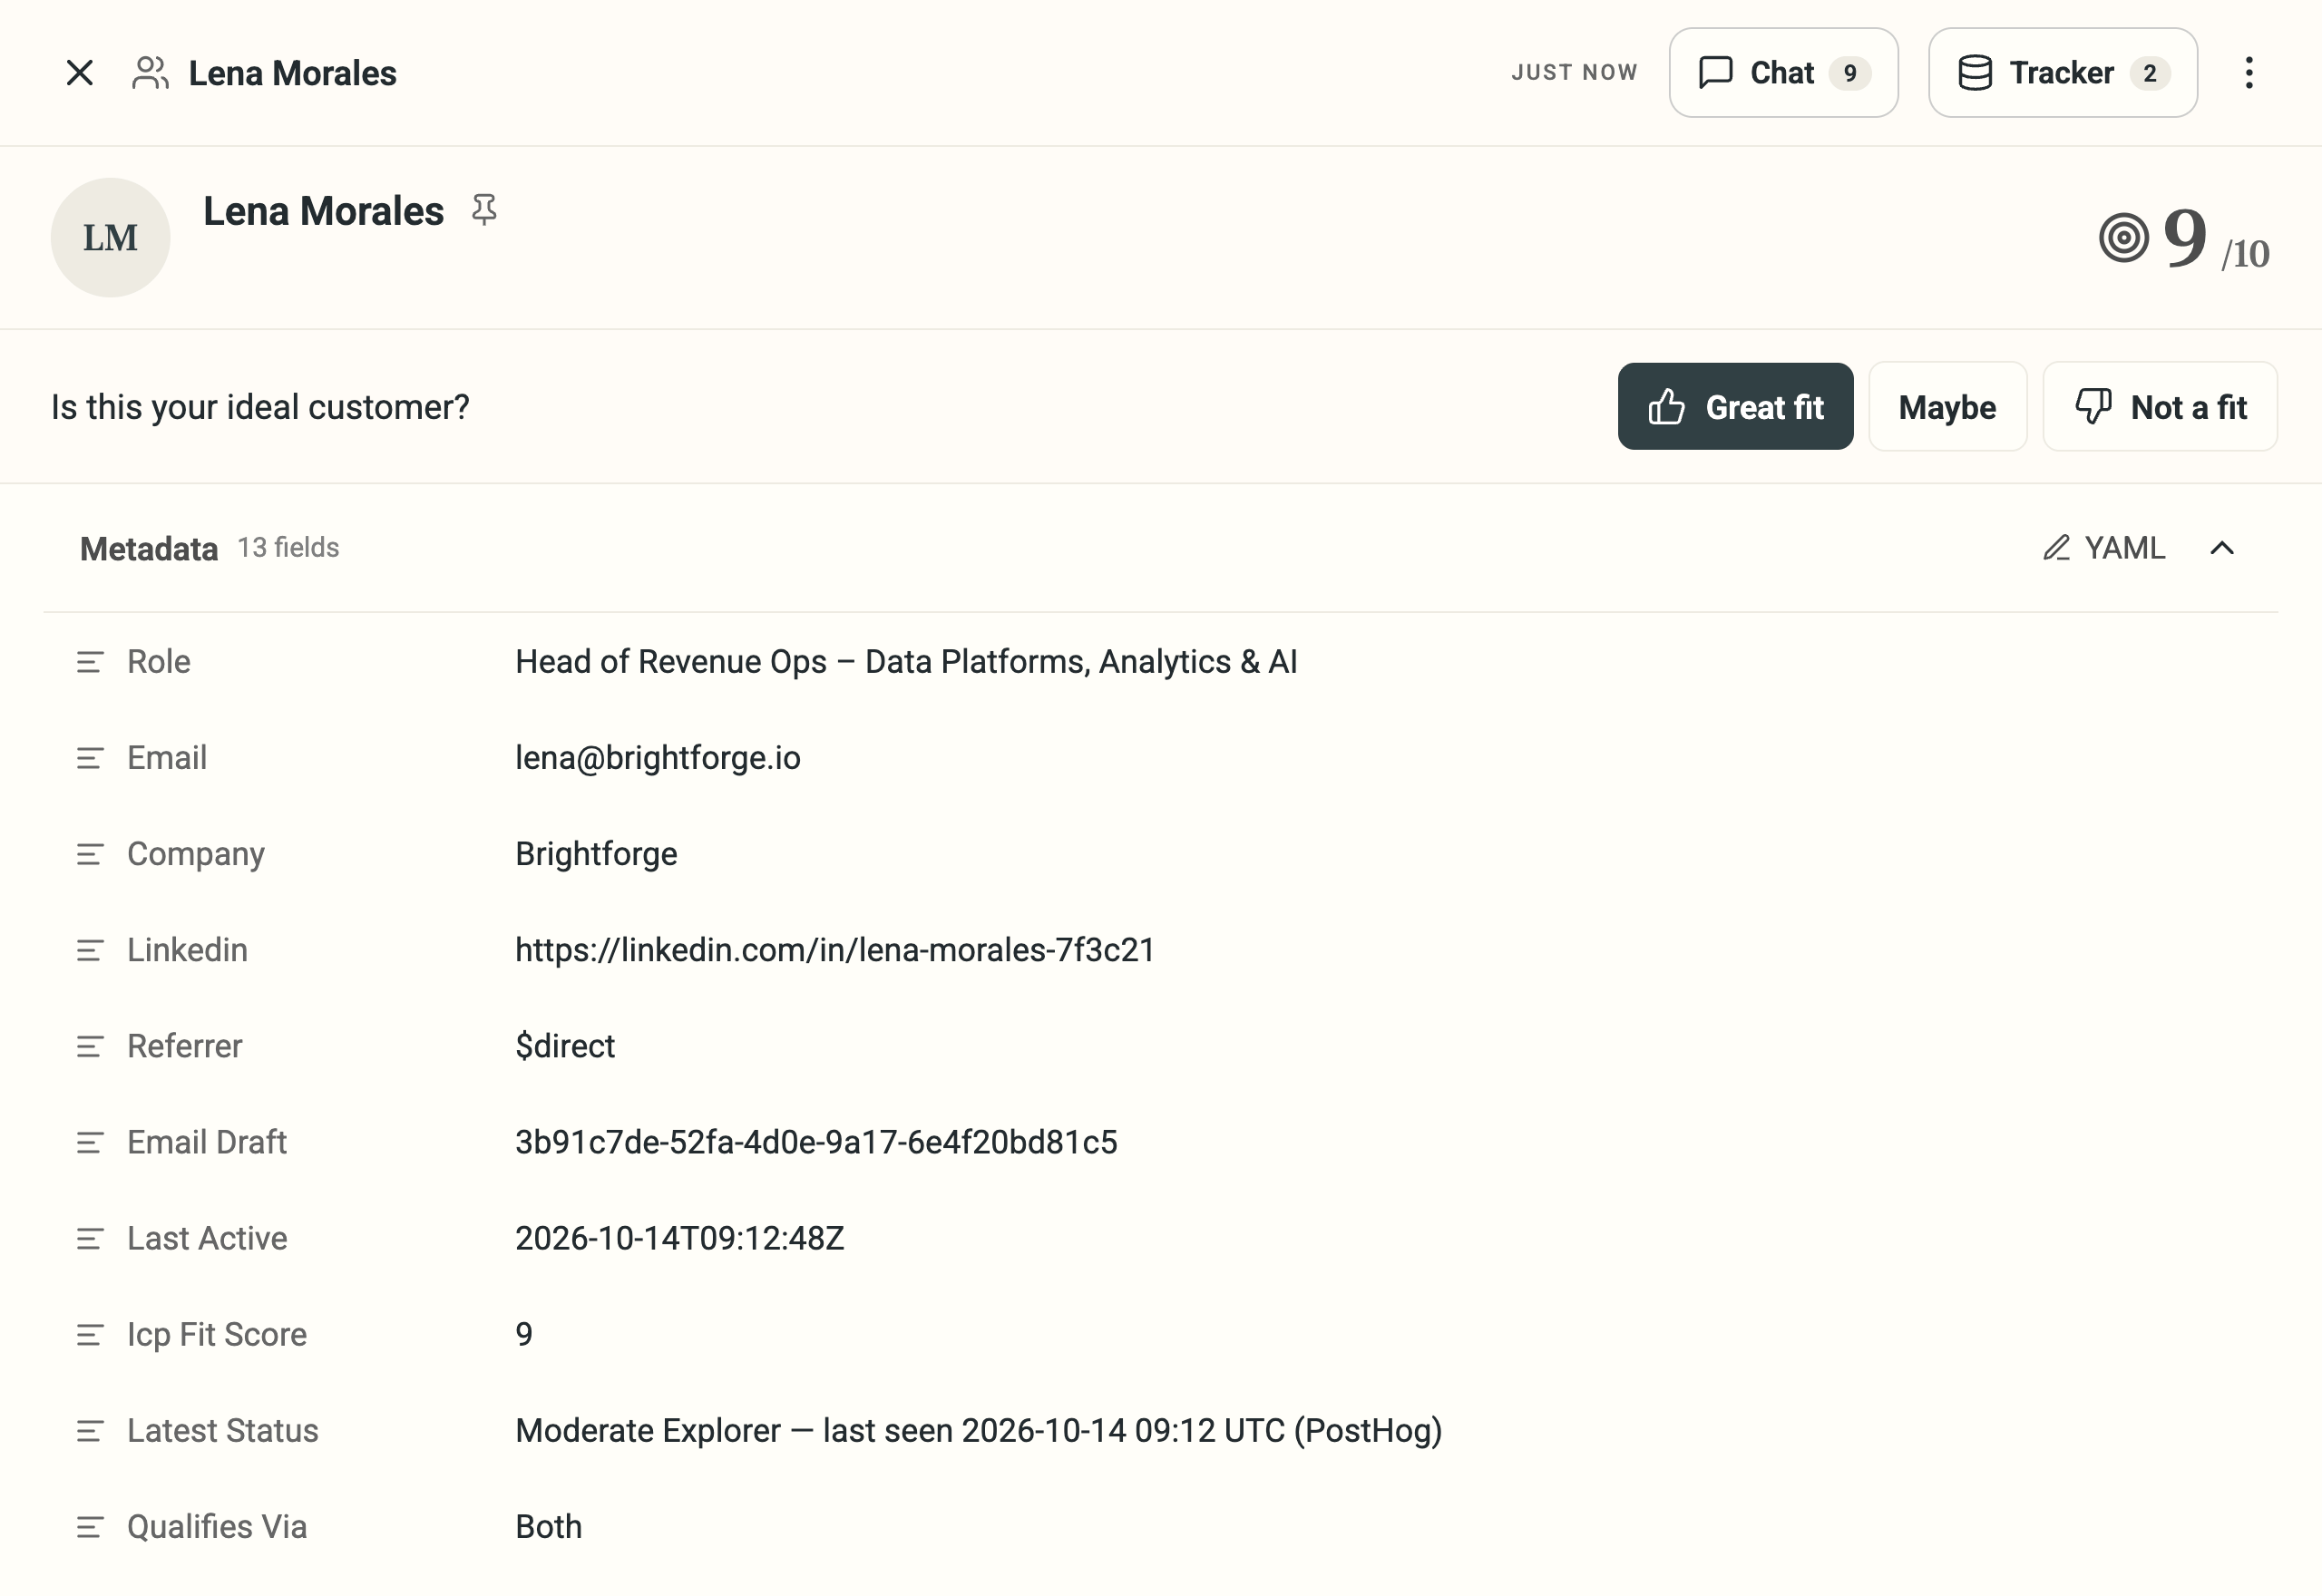Click the pin icon beside Lena Morales
Viewport: 2322px width, 1596px height.
pos(484,210)
